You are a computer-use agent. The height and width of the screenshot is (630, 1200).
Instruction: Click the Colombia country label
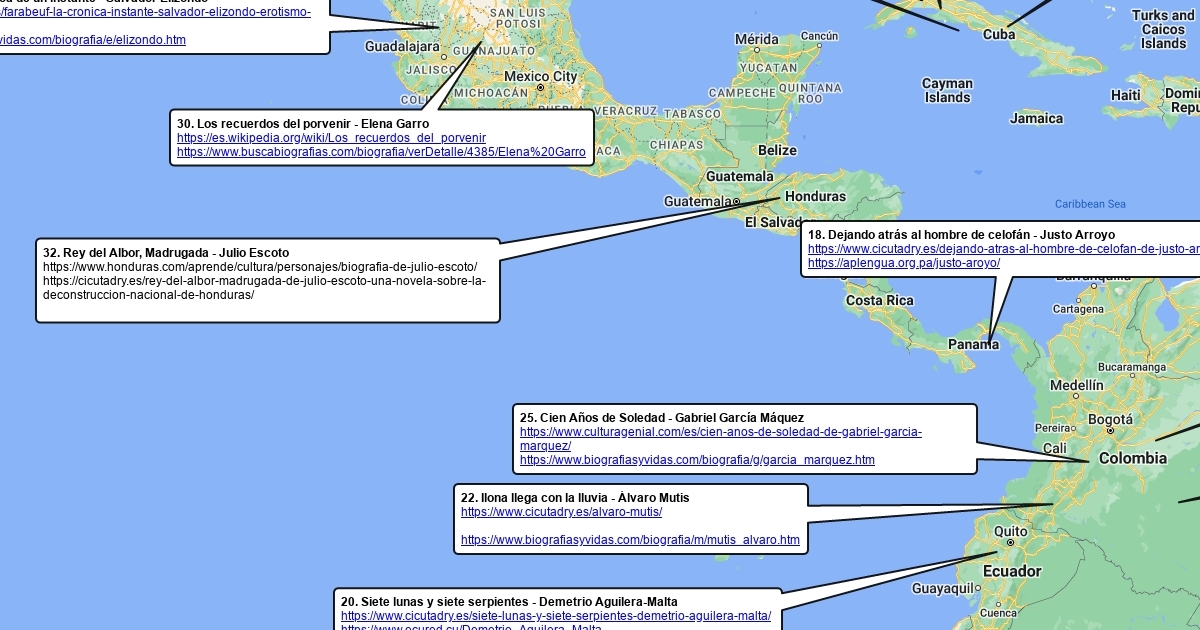point(1133,458)
